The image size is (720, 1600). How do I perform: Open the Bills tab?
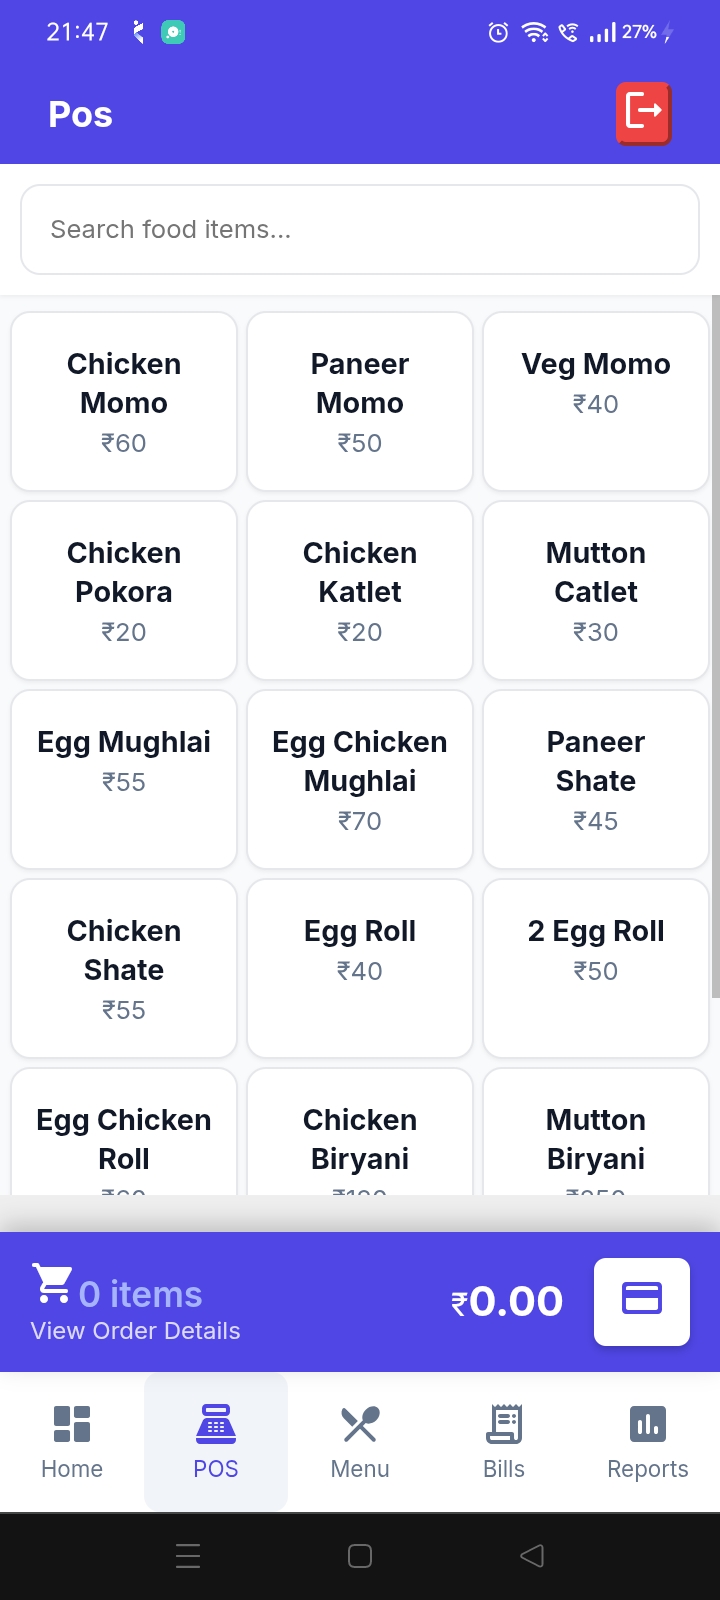[x=504, y=1441]
